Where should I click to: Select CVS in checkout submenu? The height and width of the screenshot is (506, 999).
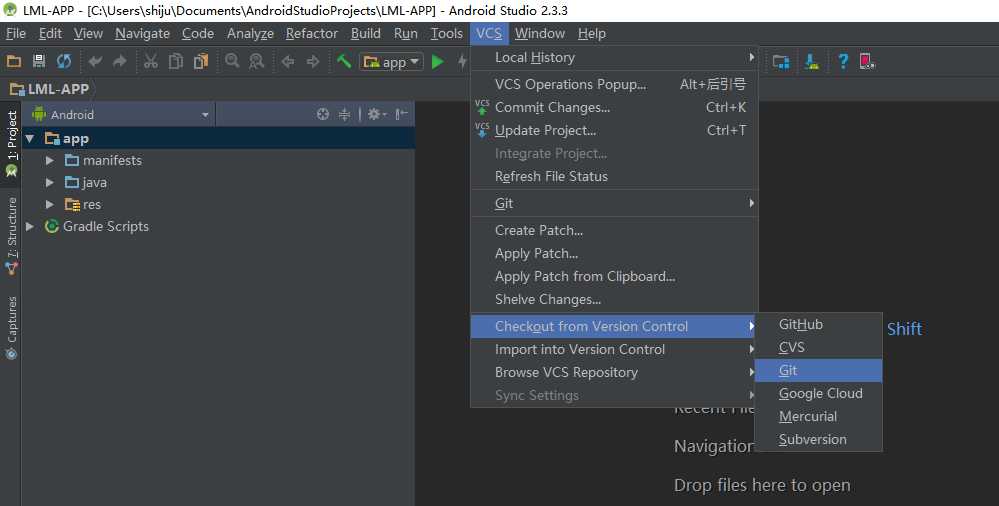pos(819,347)
